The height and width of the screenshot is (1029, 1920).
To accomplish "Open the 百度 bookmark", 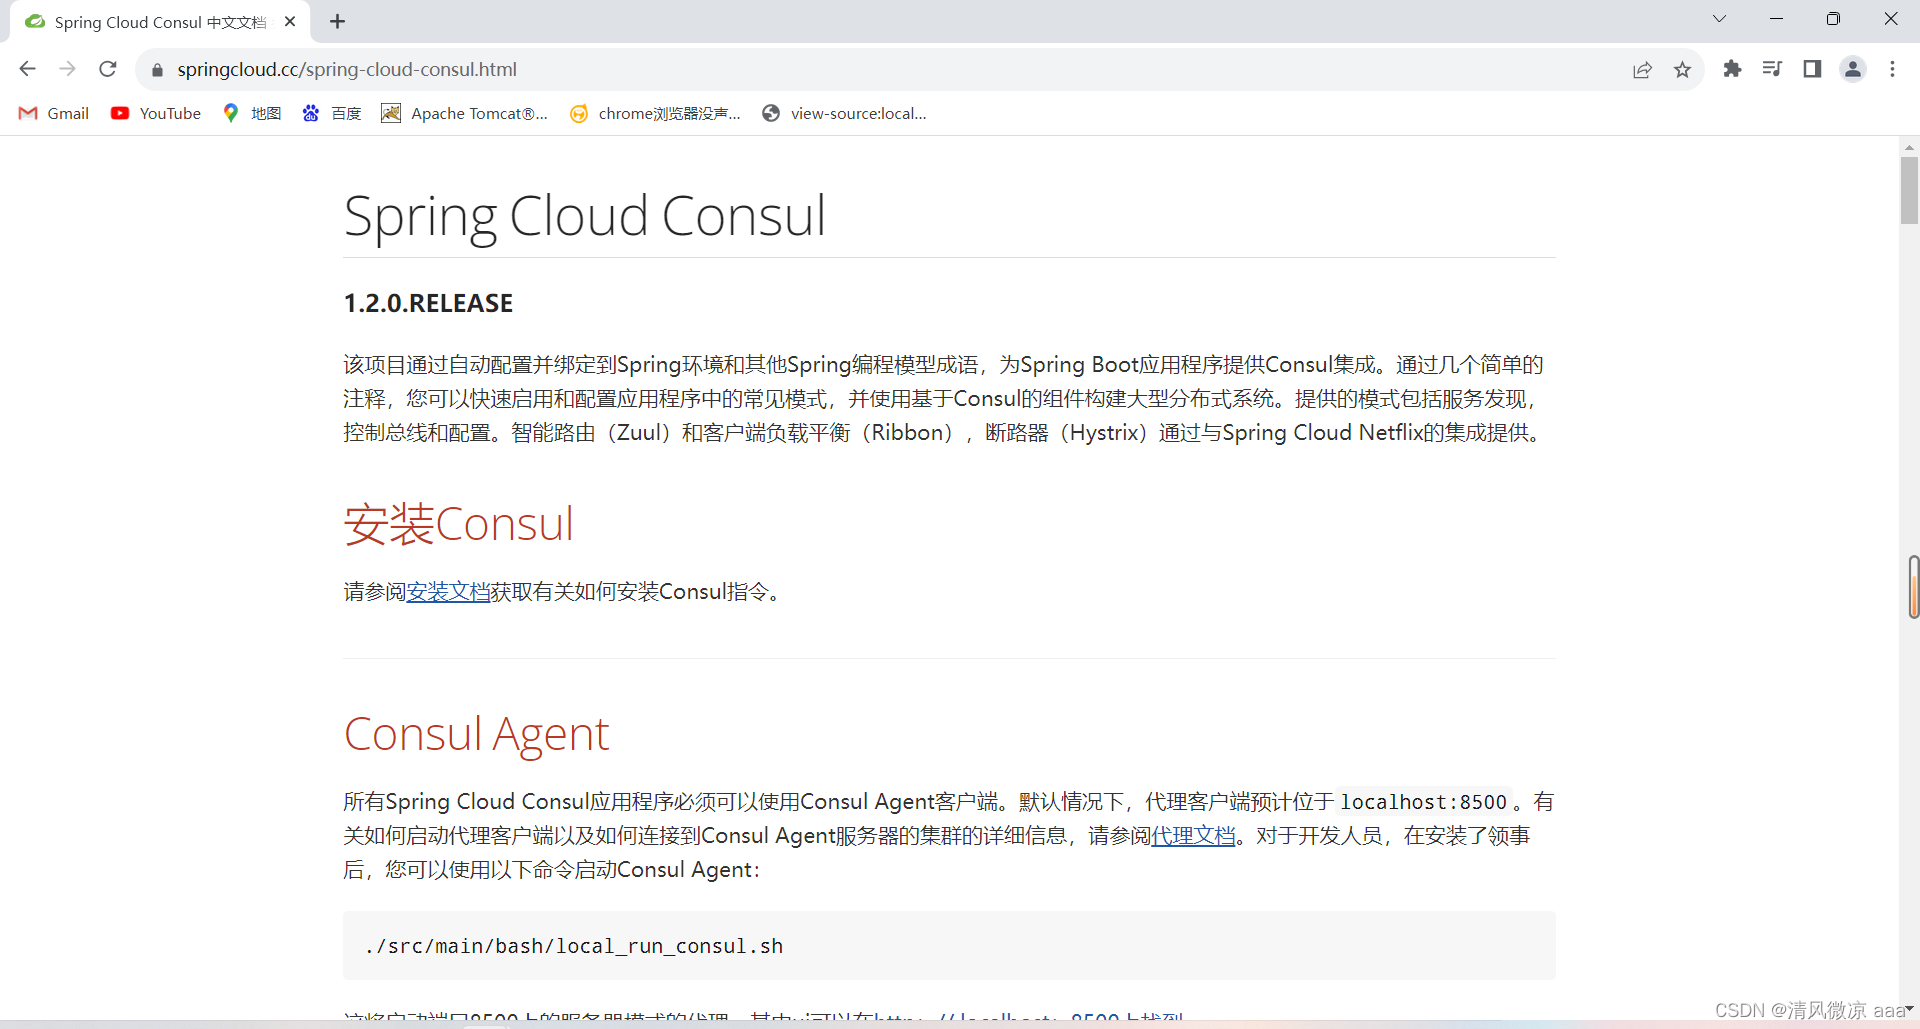I will coord(332,113).
